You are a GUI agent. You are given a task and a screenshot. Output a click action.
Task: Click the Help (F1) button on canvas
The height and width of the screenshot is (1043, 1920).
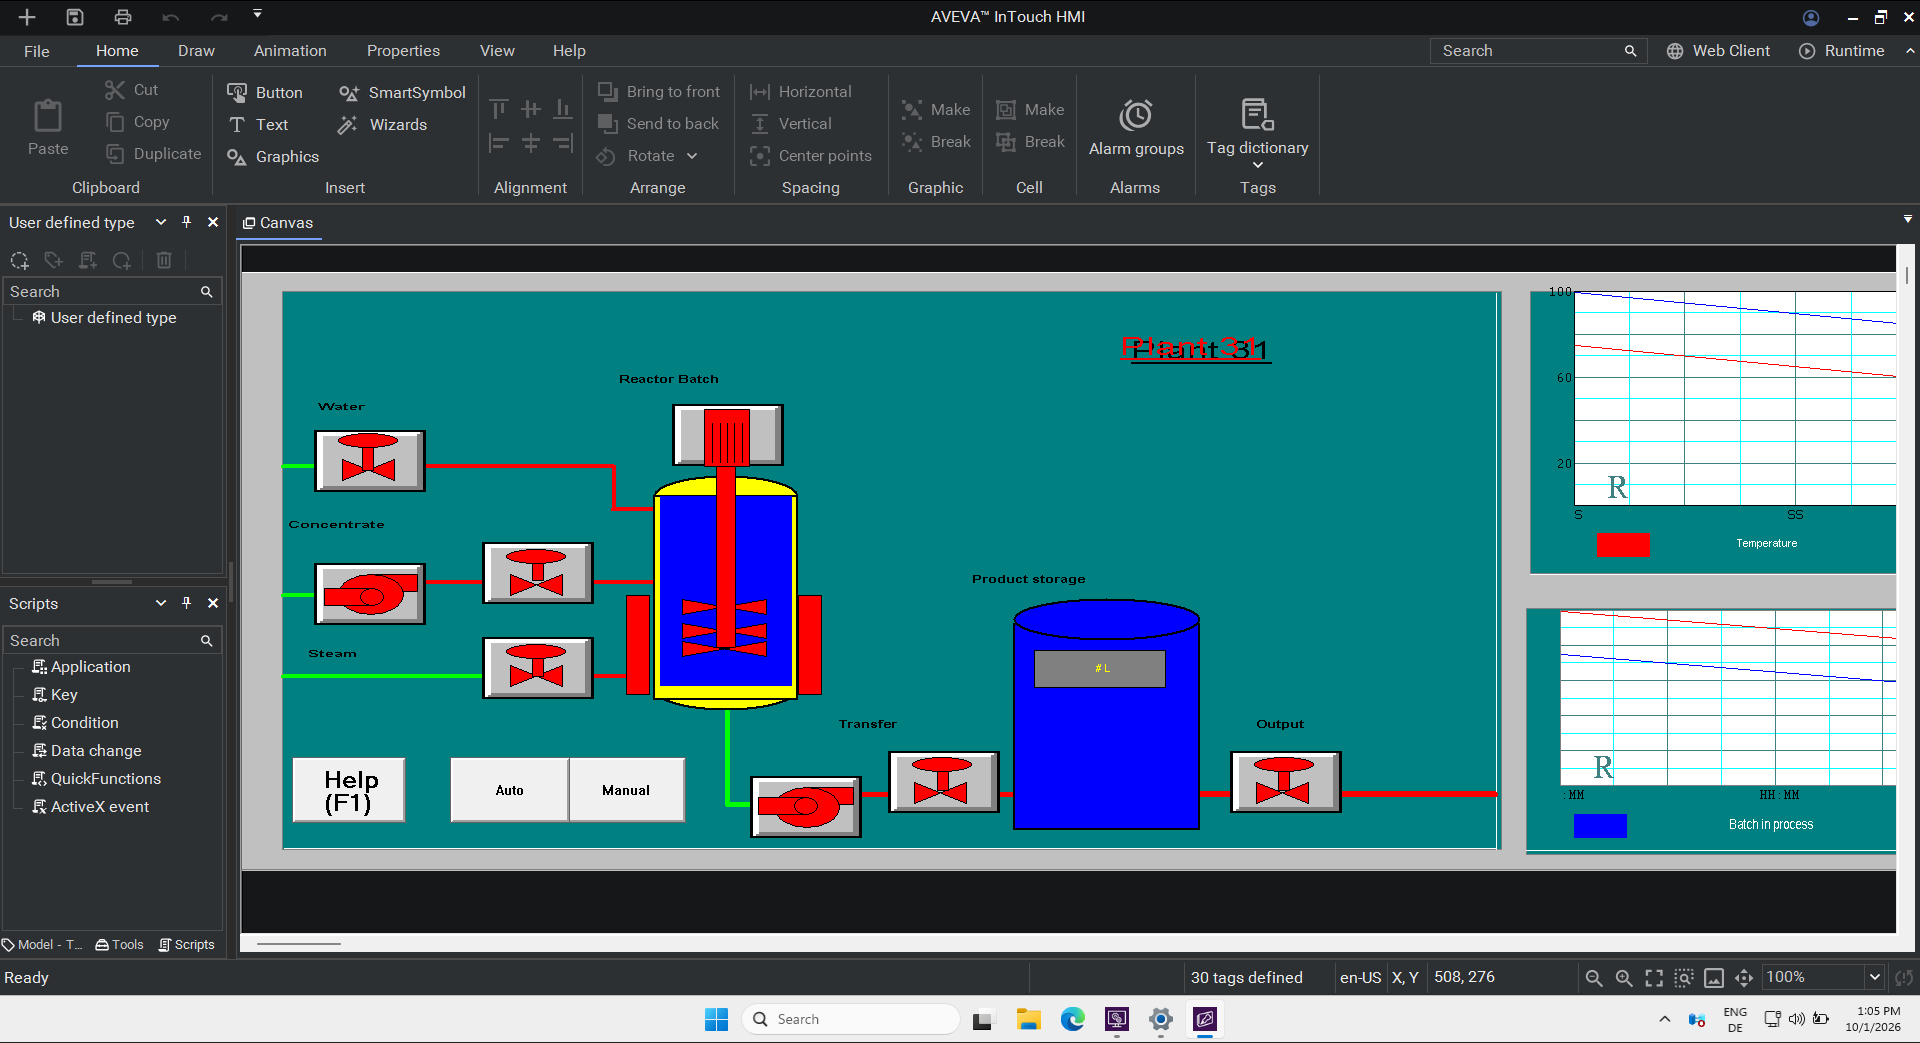click(349, 790)
